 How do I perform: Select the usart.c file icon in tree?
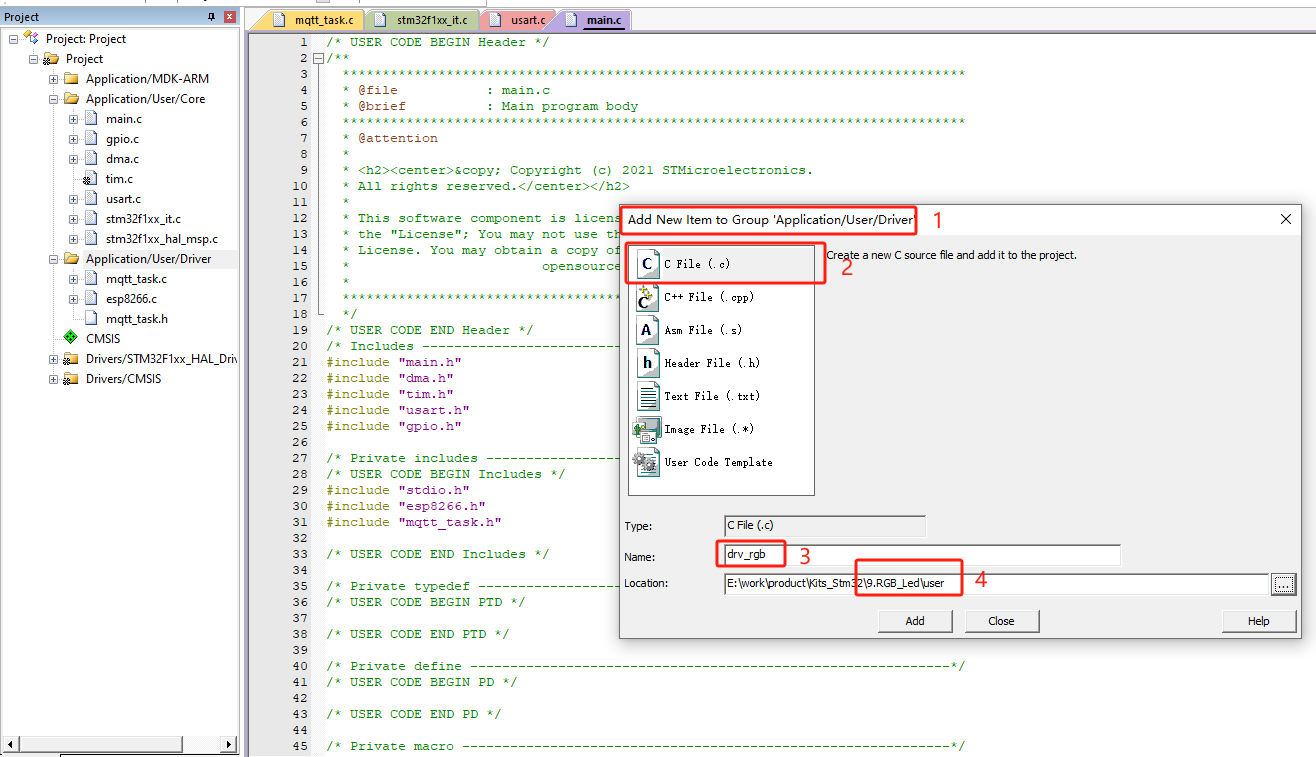[x=91, y=199]
